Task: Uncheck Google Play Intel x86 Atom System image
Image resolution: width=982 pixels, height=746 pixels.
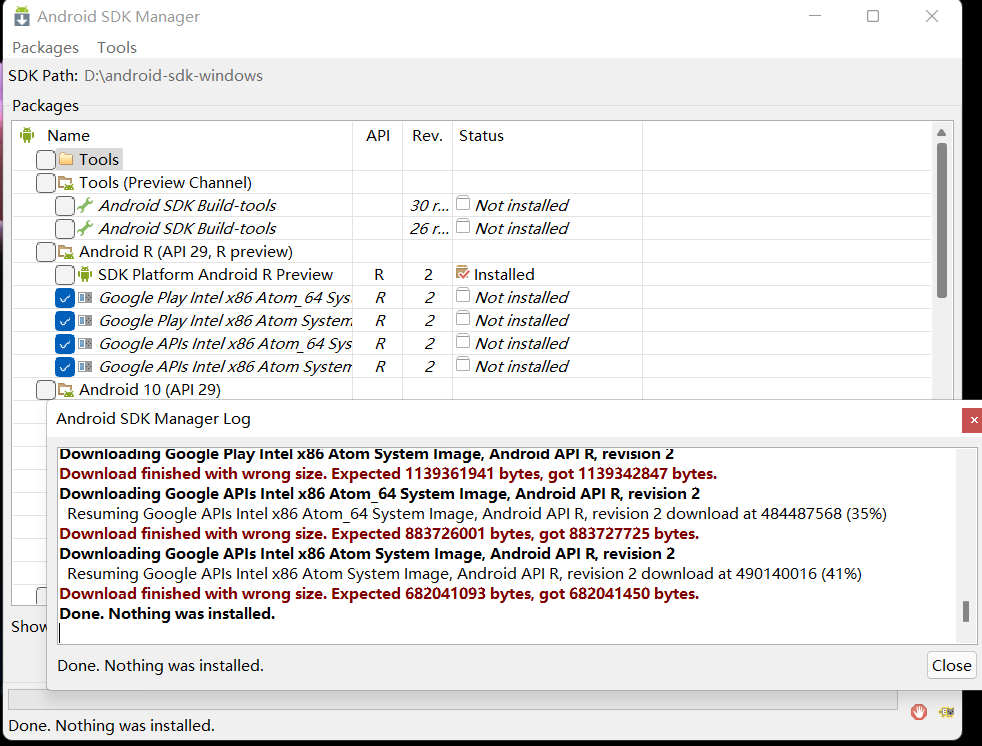Action: tap(65, 321)
